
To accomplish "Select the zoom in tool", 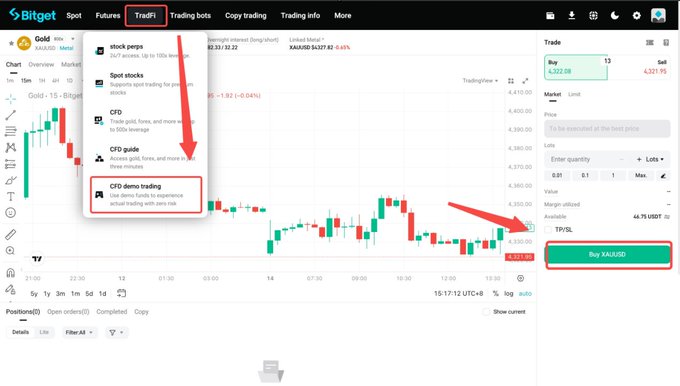I will (11, 251).
